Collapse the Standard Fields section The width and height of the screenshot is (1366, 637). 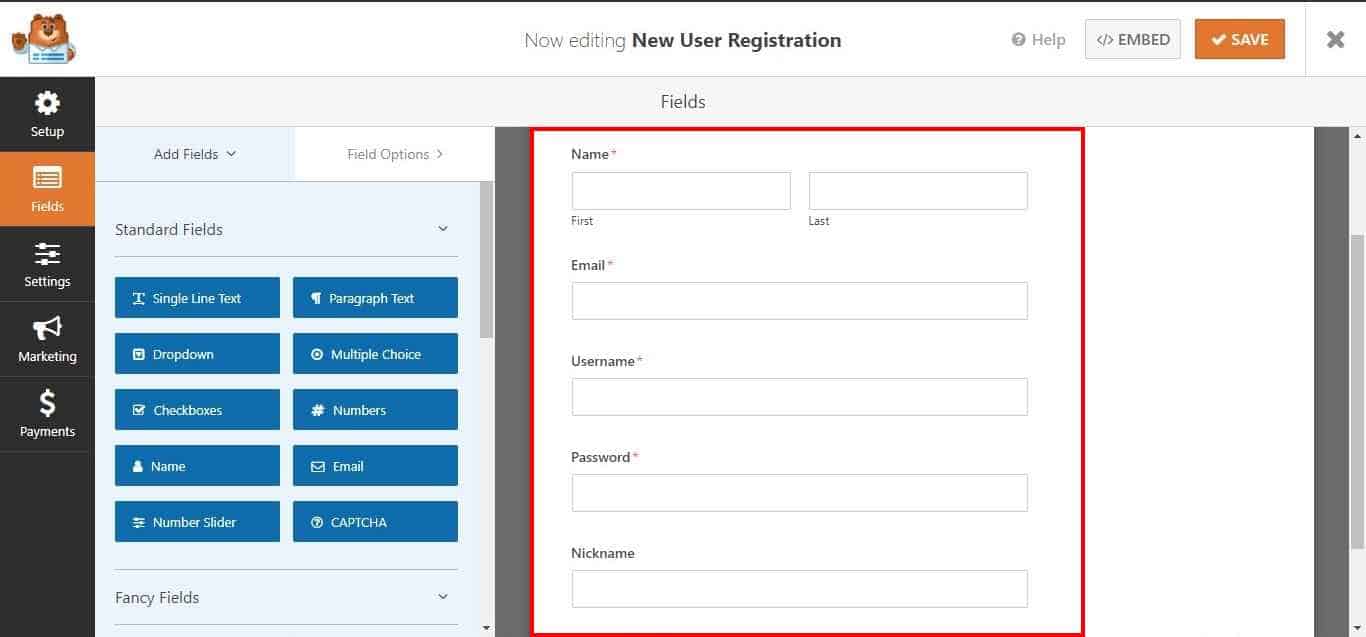(443, 229)
